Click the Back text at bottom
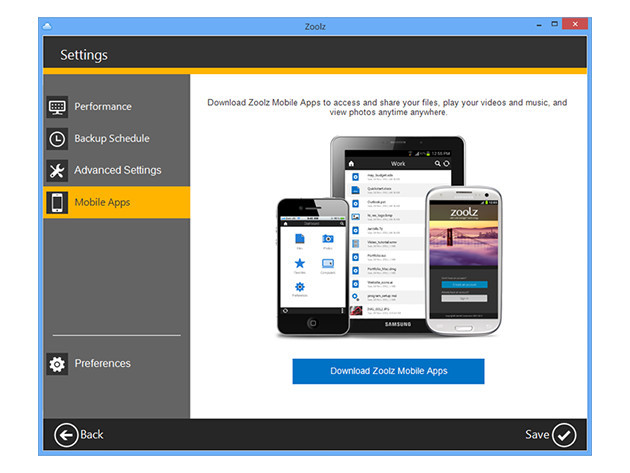 click(92, 434)
